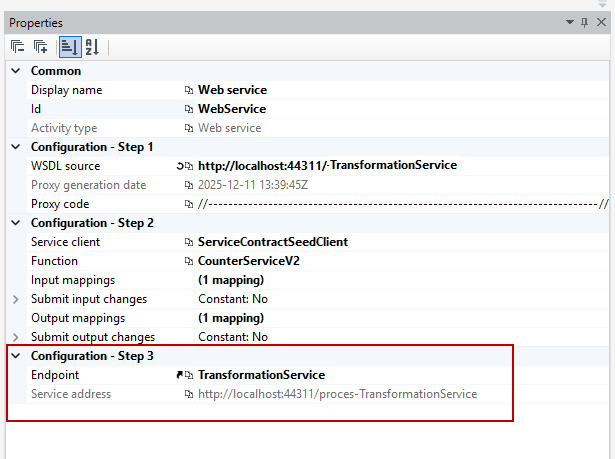Viewport: 615px width, 459px height.
Task: Click the expand all categories toolbar icon
Action: coord(40,47)
